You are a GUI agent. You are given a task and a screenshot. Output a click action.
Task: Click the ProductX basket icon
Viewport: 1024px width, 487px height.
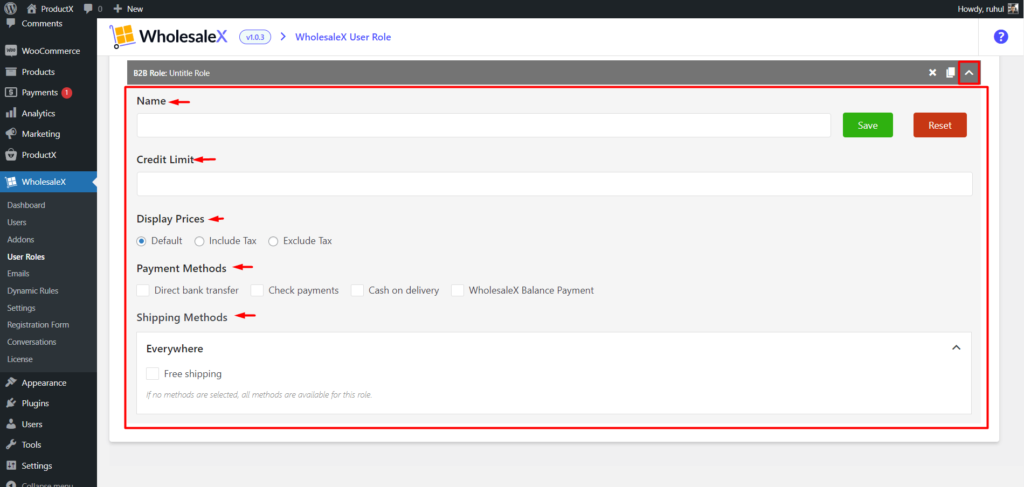coord(10,155)
